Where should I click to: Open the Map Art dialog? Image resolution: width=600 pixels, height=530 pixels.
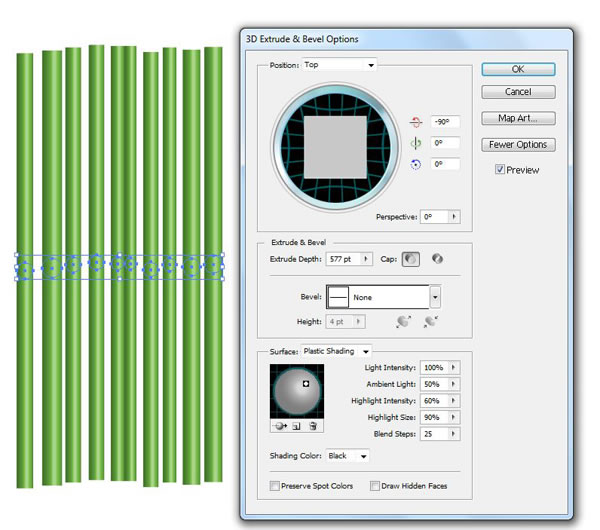tap(517, 118)
